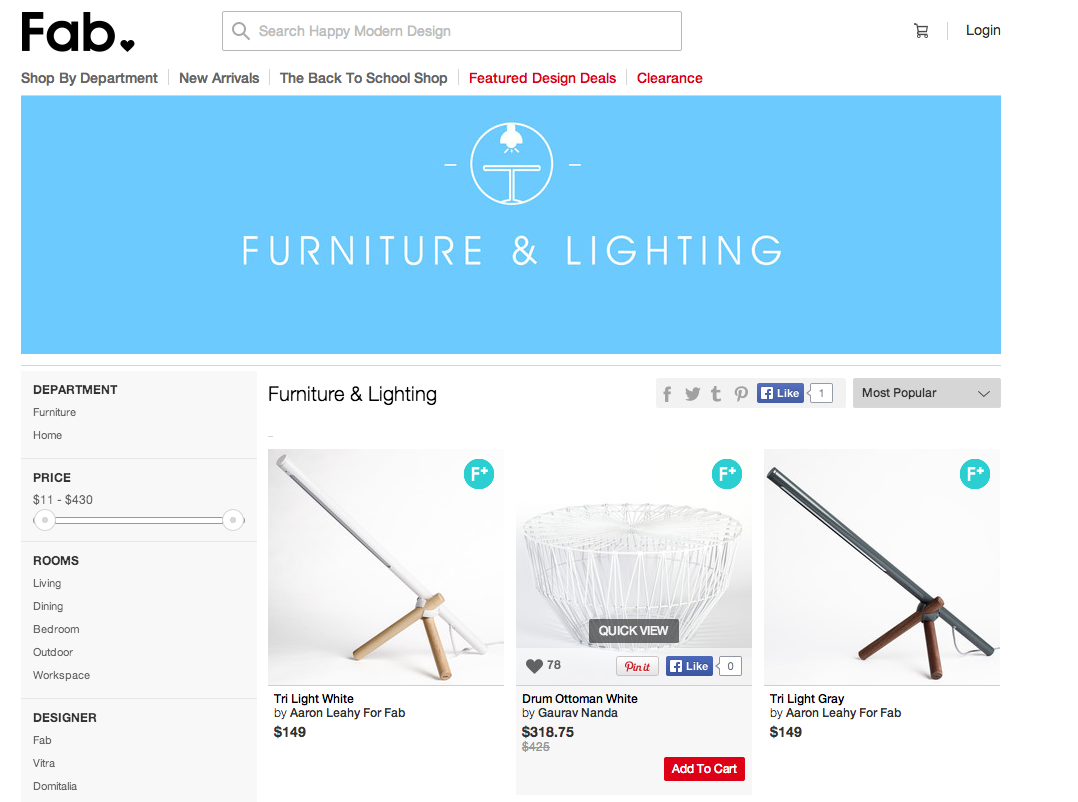The height and width of the screenshot is (802, 1078).
Task: Click Quick View on Drum Ottoman
Action: pyautogui.click(x=633, y=631)
